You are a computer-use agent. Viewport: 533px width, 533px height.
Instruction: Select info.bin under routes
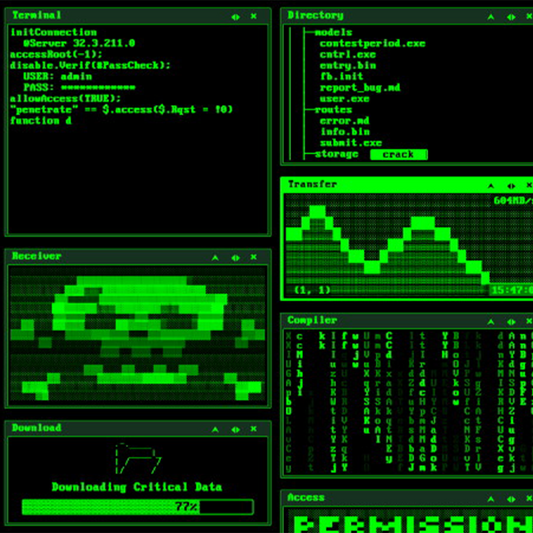pyautogui.click(x=344, y=132)
